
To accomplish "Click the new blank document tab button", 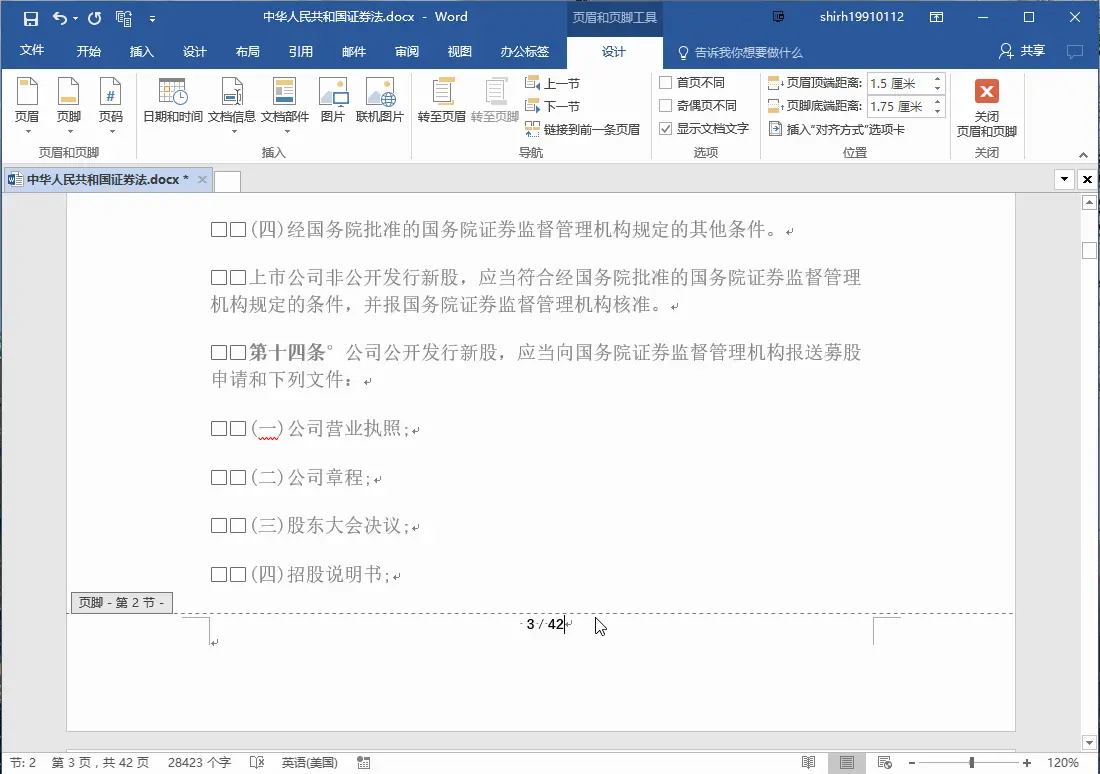I will click(227, 181).
